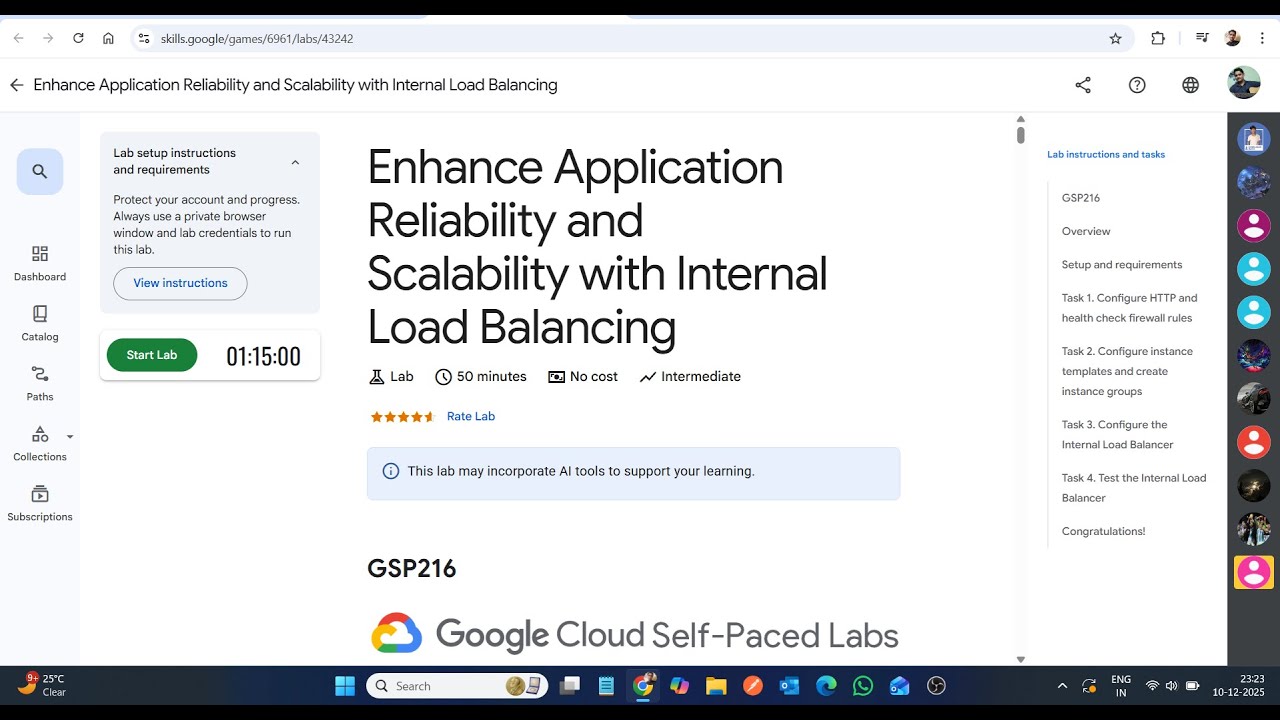Show hidden system tray icons
Screen dimensions: 1280x720
[1062, 686]
